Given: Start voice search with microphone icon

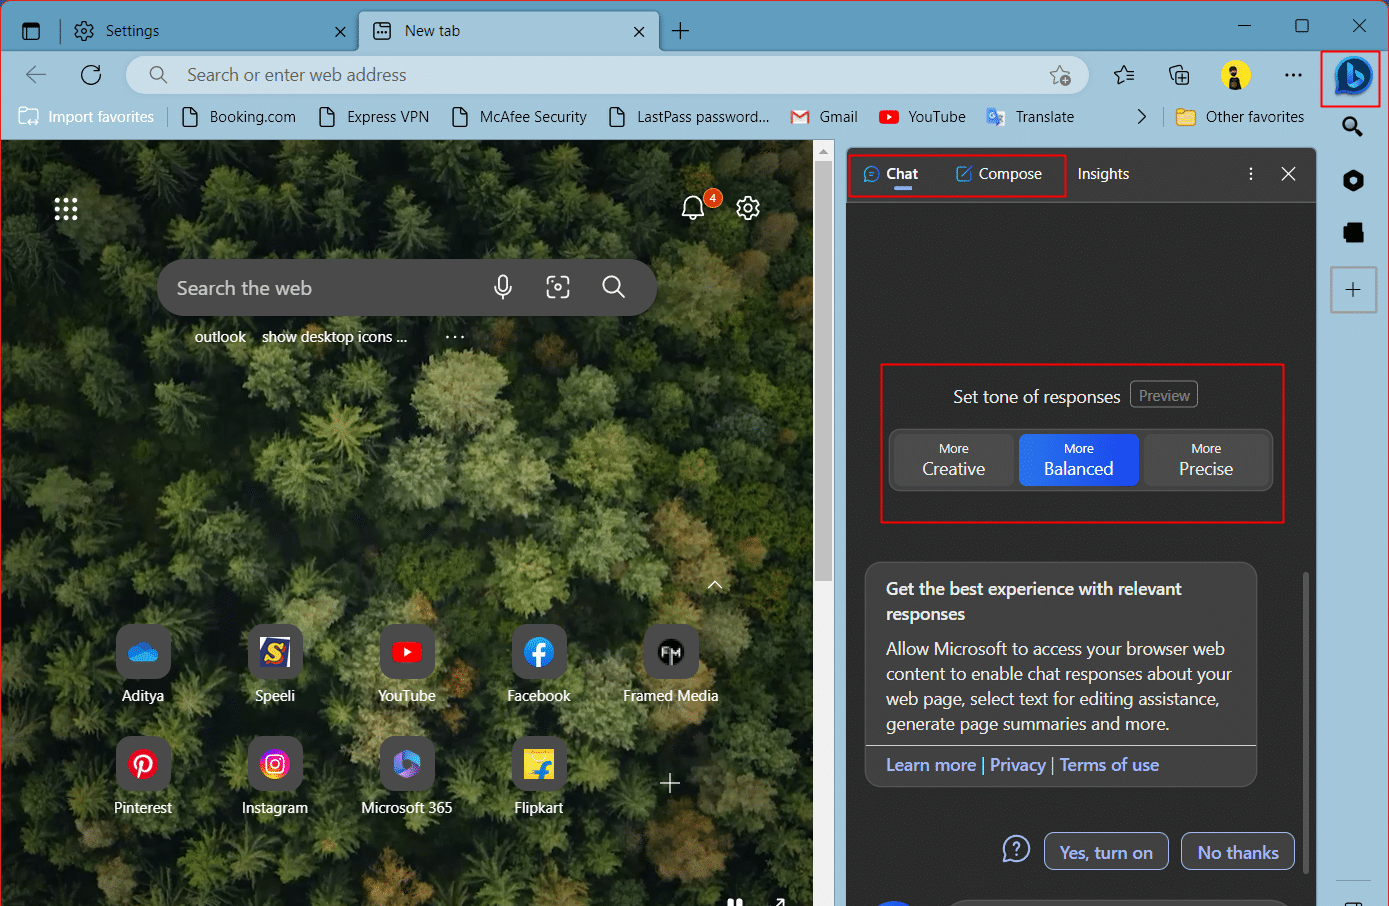Looking at the screenshot, I should click(503, 288).
